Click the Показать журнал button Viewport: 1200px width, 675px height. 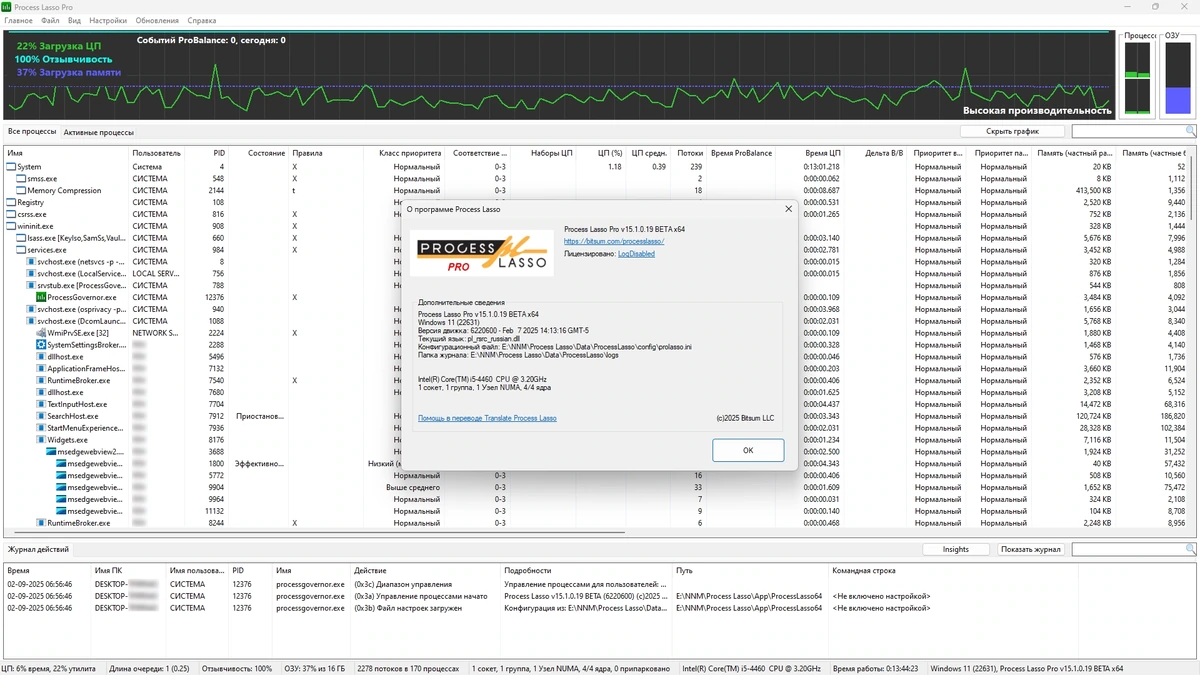pyautogui.click(x=1030, y=550)
